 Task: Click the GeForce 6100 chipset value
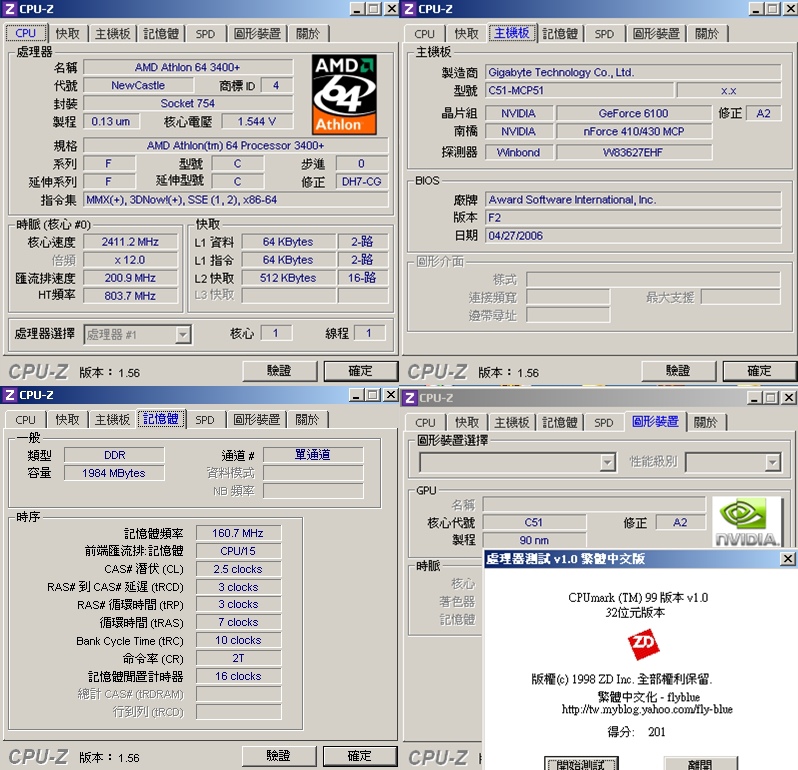(634, 113)
